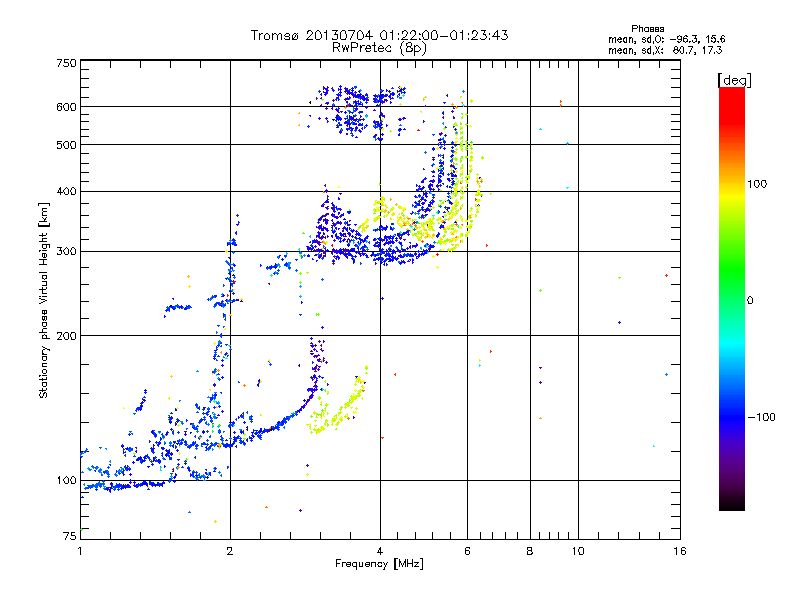The height and width of the screenshot is (600, 800).
Task: Select the 'RwPretec (8p)' subtitle
Action: pos(379,48)
